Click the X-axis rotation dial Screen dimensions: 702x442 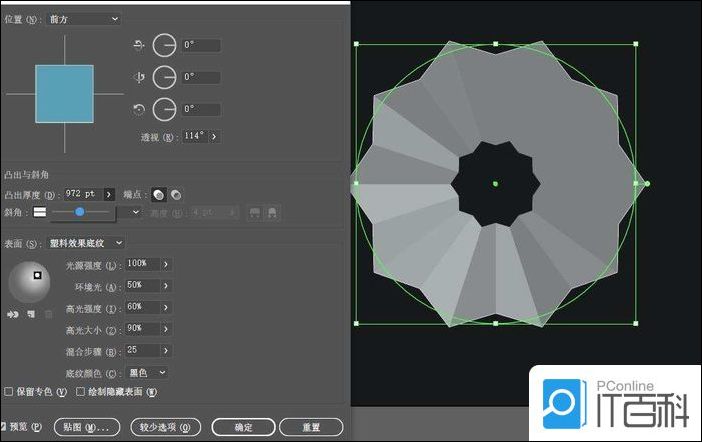pos(164,46)
